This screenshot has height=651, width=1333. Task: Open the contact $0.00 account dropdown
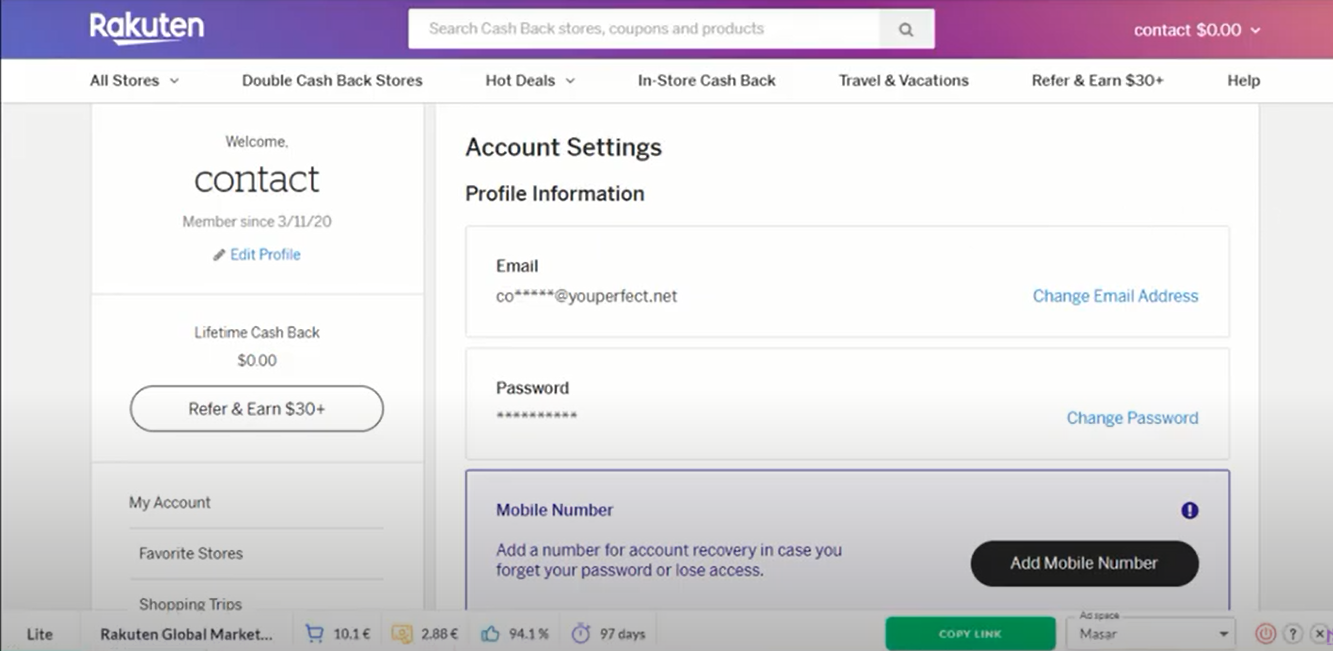coord(1197,30)
